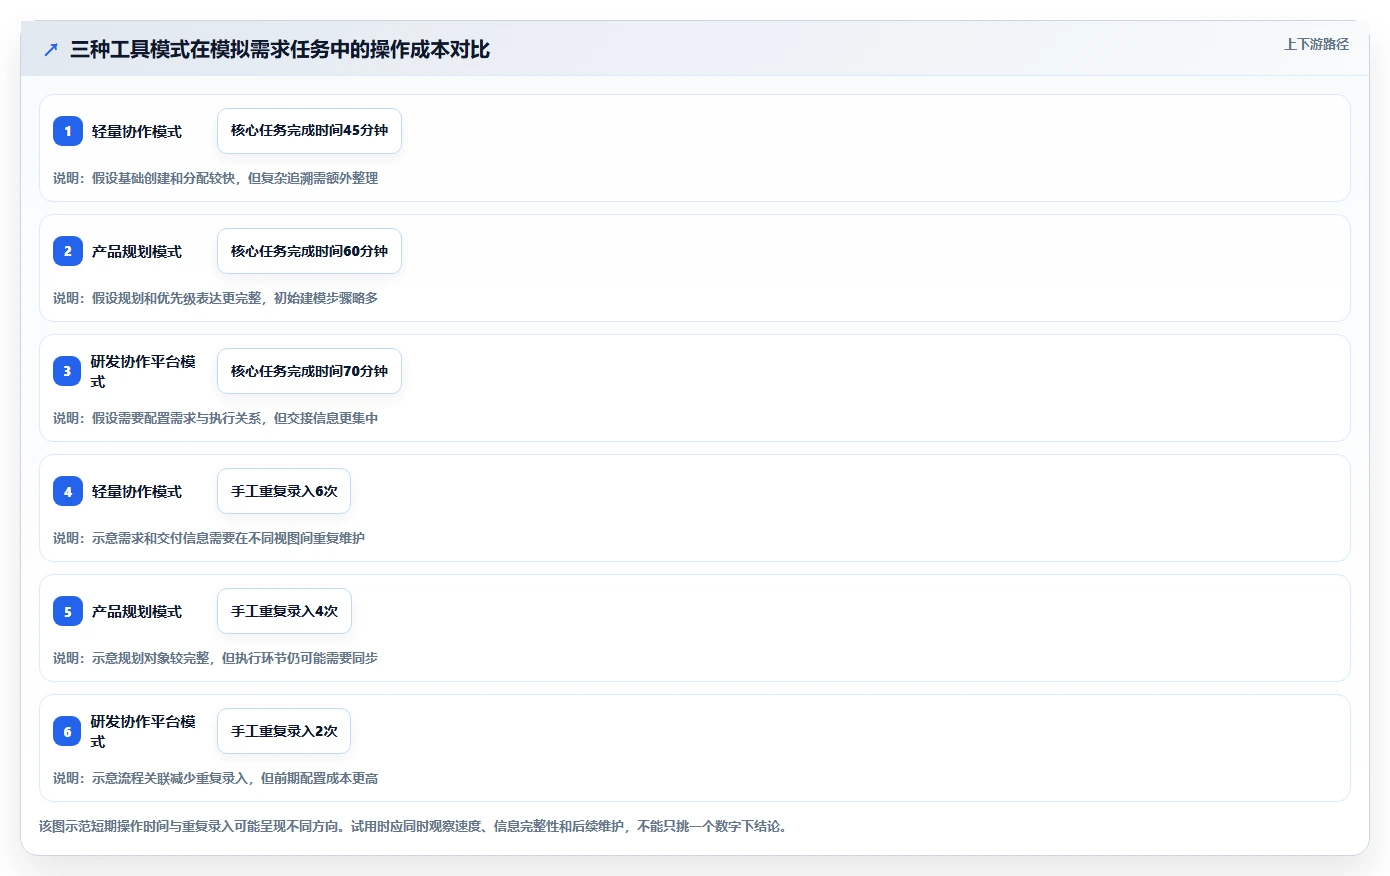Select the 手工重复录入2次 chip
This screenshot has height=876, width=1390.
pos(284,731)
